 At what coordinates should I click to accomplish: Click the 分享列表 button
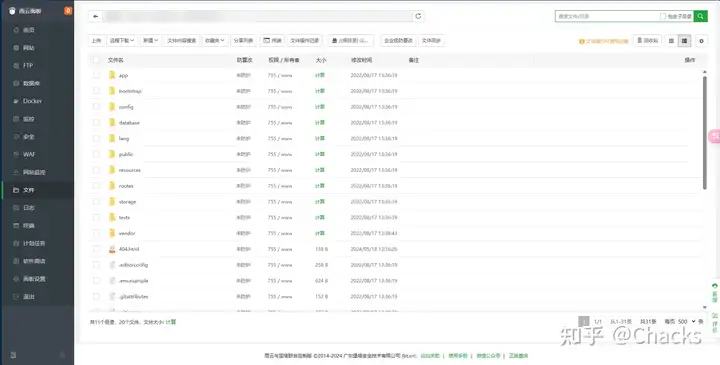pyautogui.click(x=244, y=40)
